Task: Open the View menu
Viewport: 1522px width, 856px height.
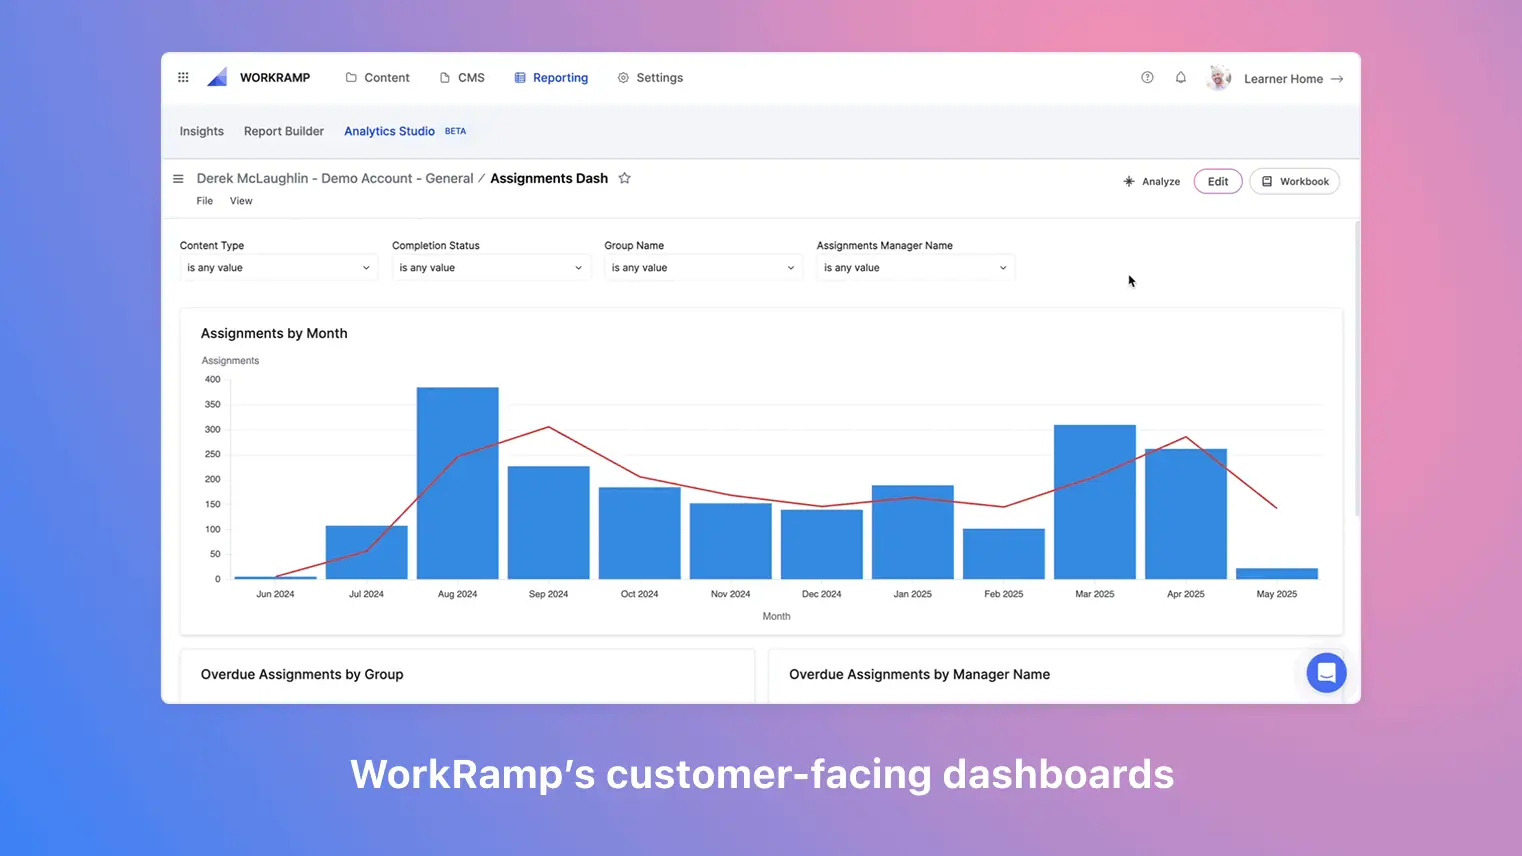Action: (x=241, y=200)
